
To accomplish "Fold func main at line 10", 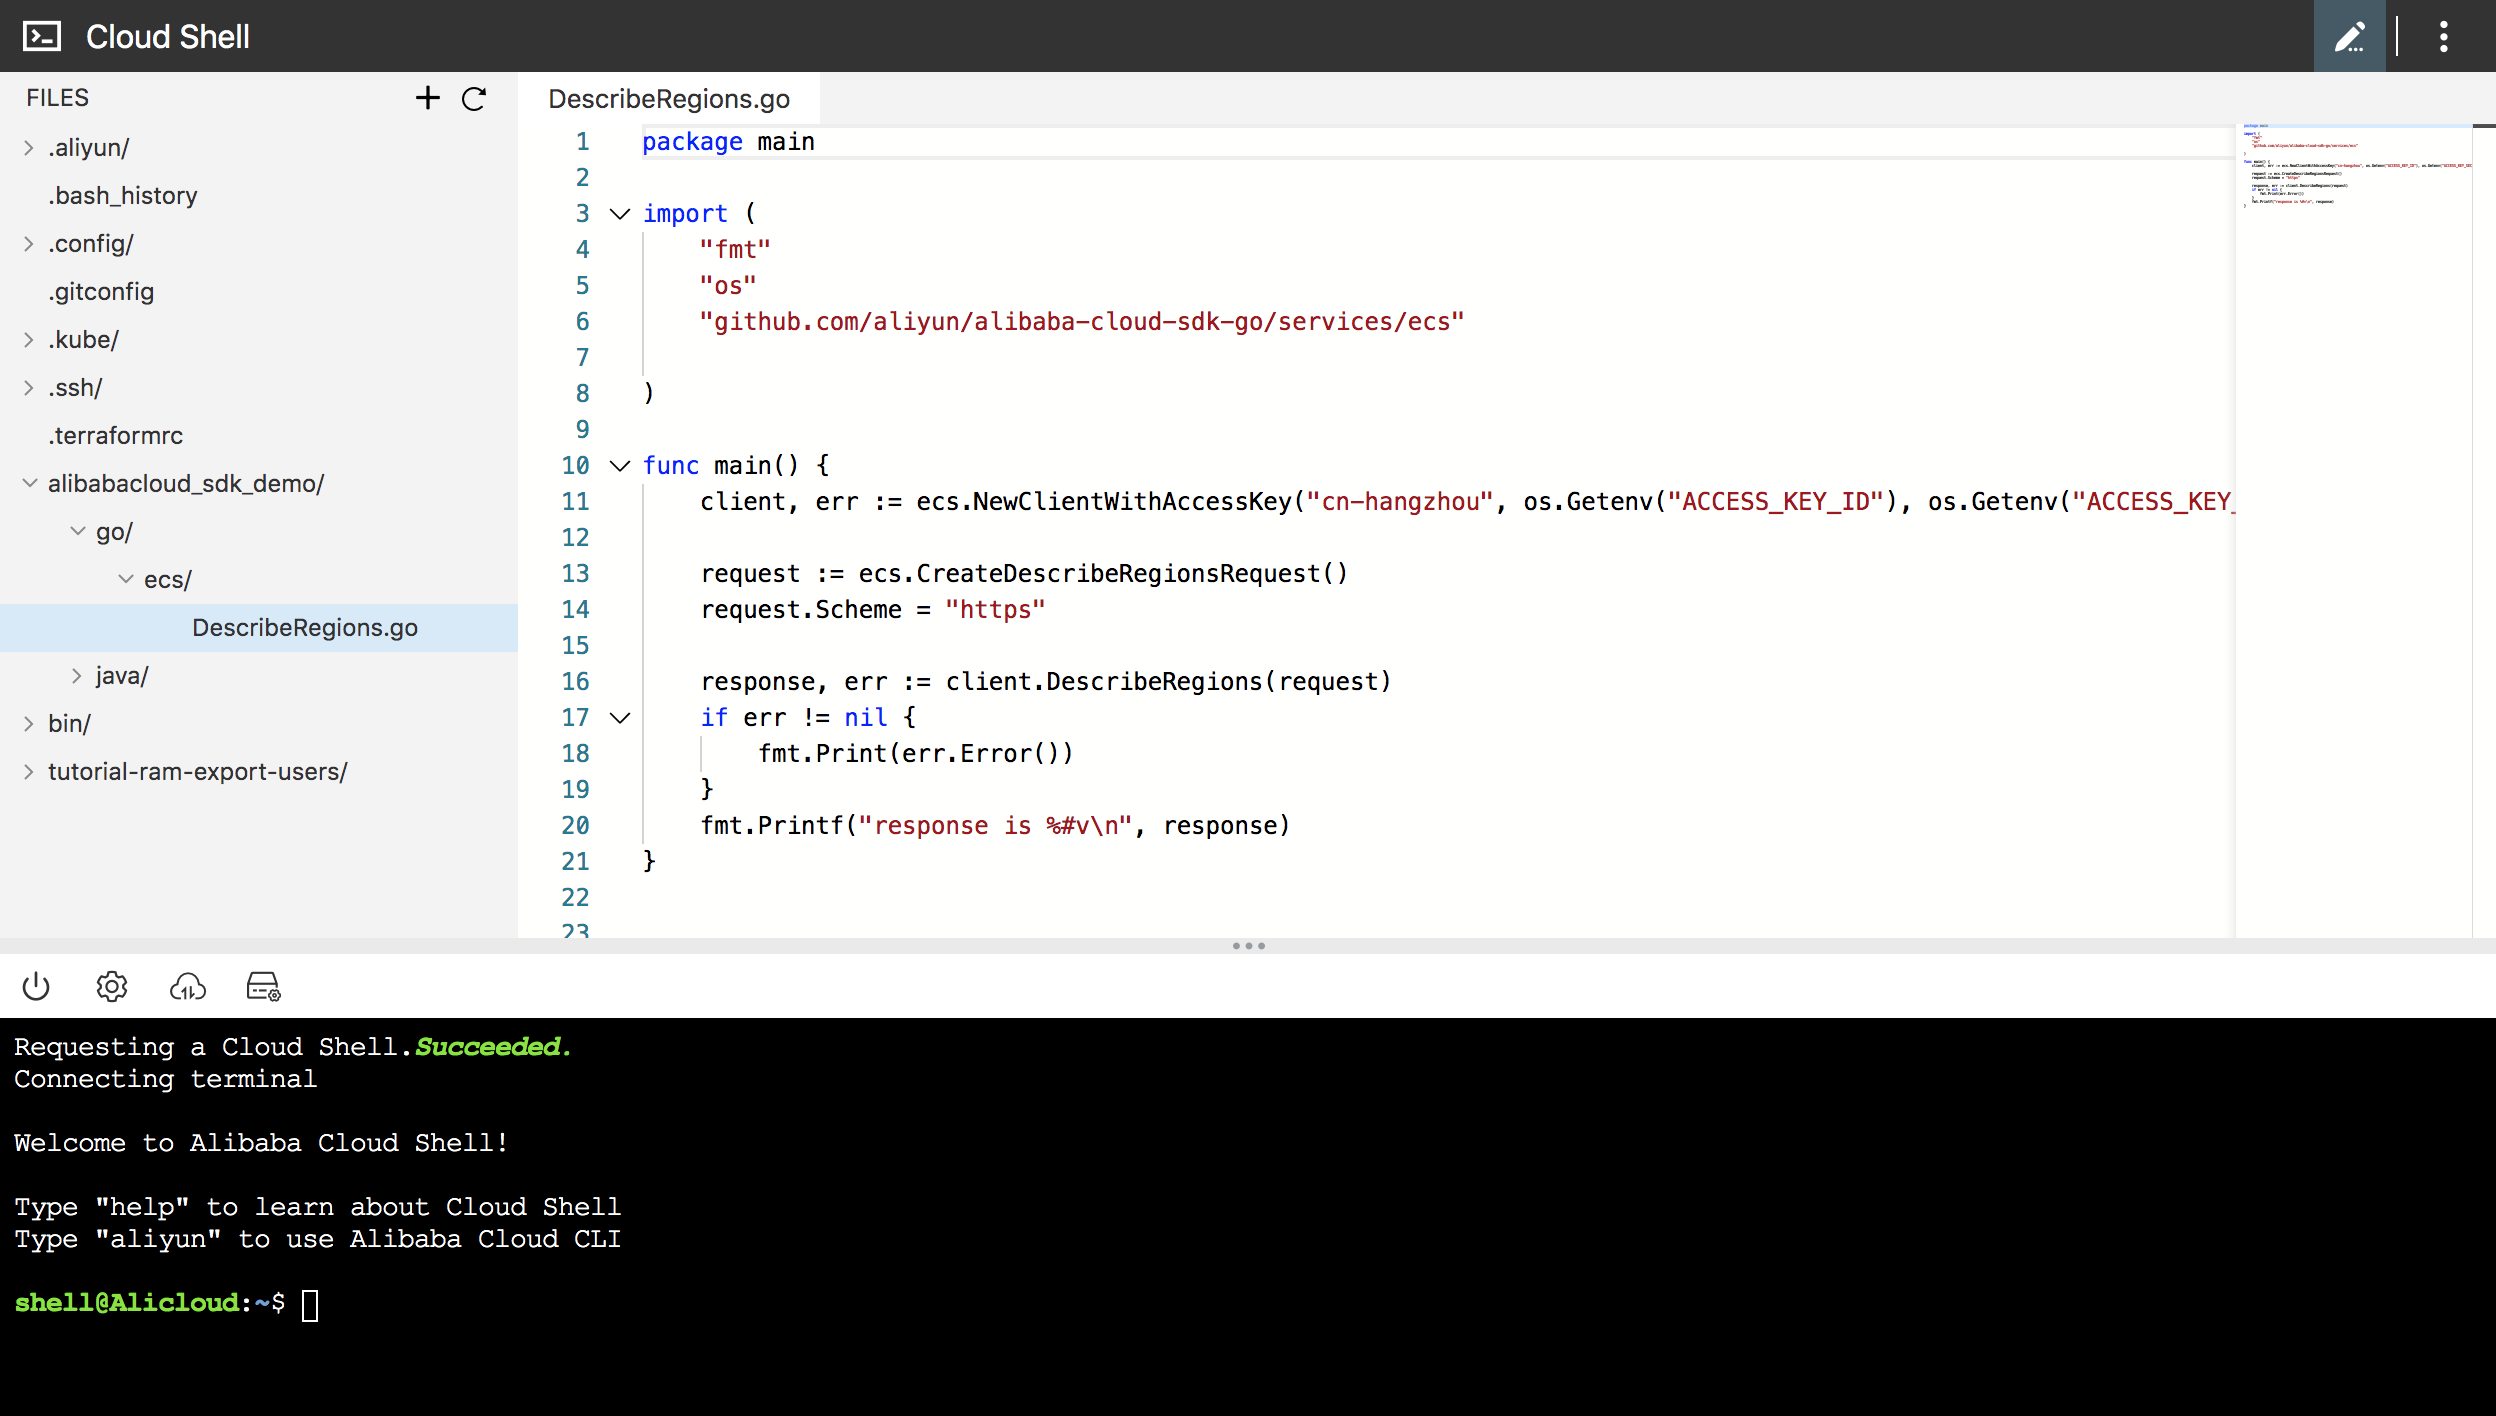I will click(620, 466).
